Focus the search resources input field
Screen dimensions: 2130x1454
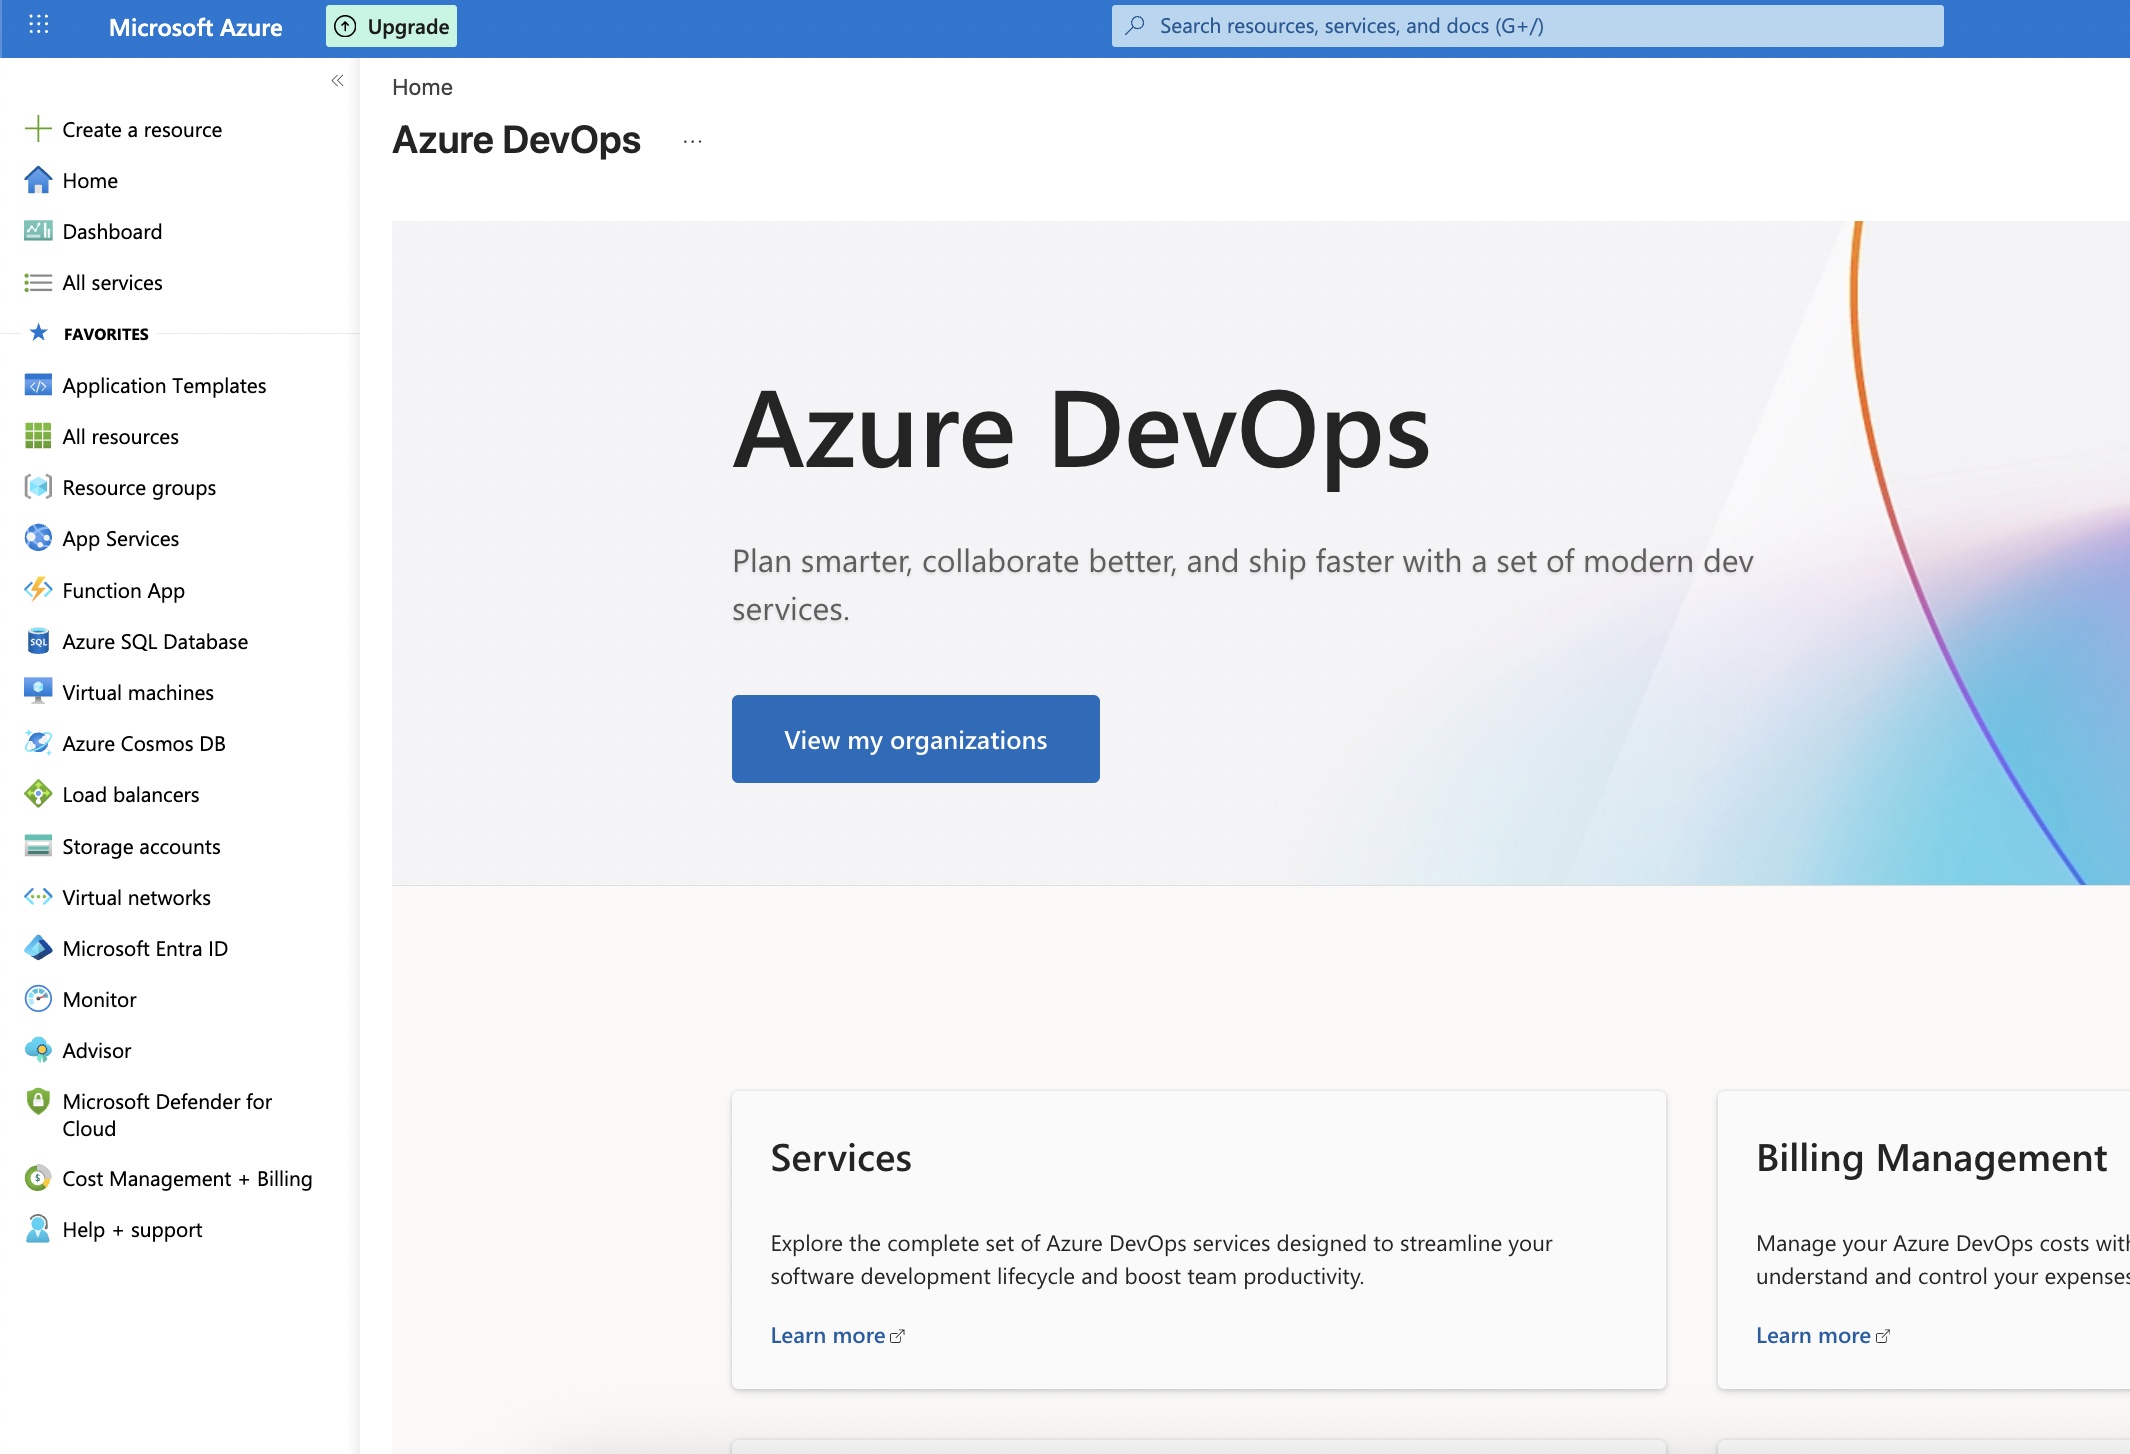pyautogui.click(x=1528, y=26)
